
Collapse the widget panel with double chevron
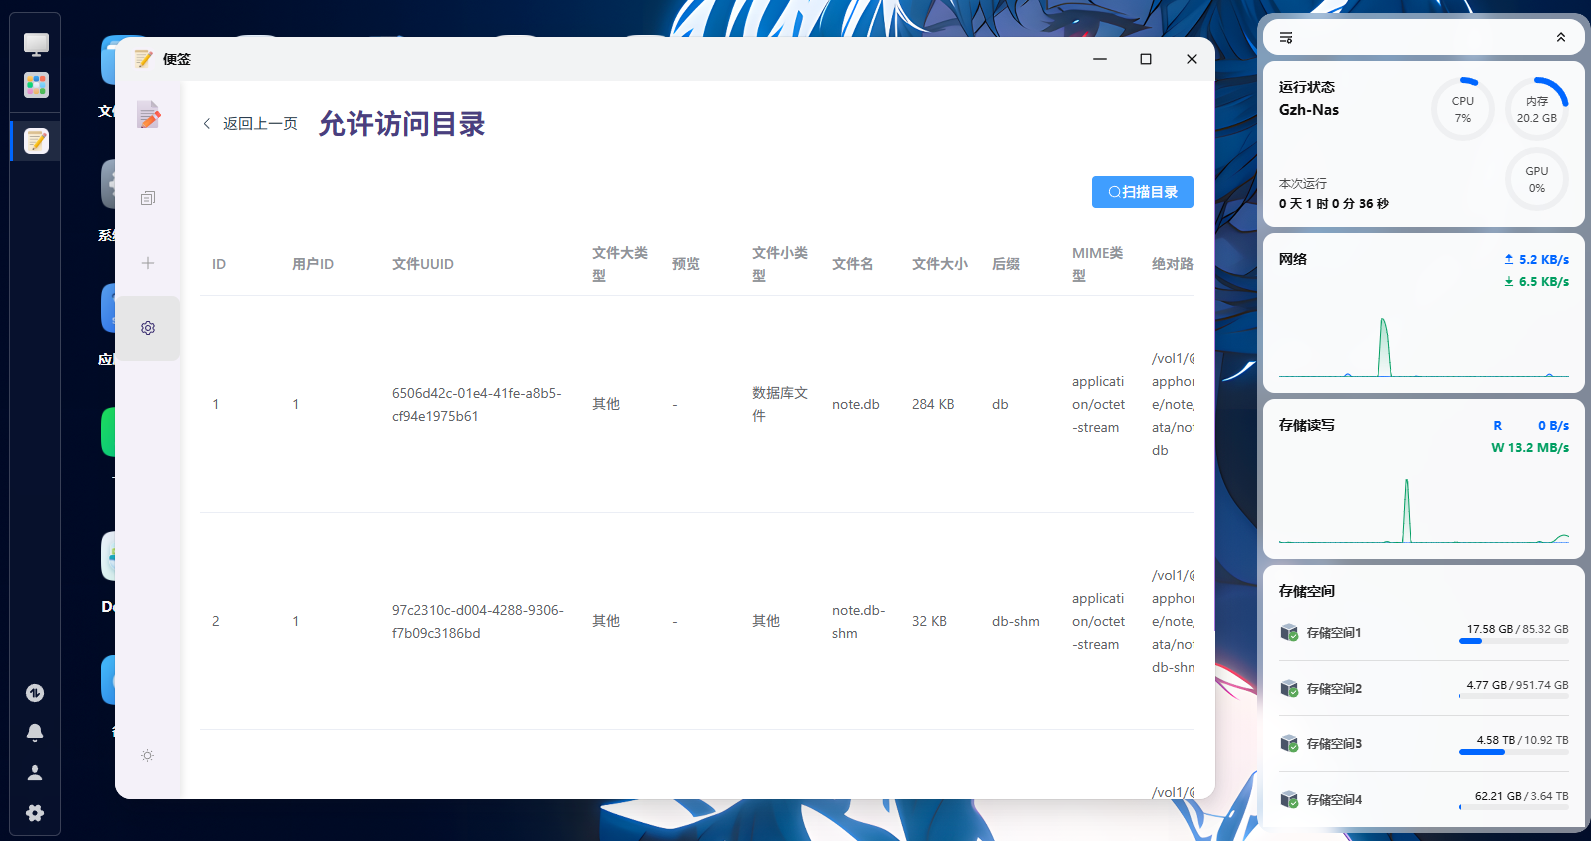(x=1560, y=38)
